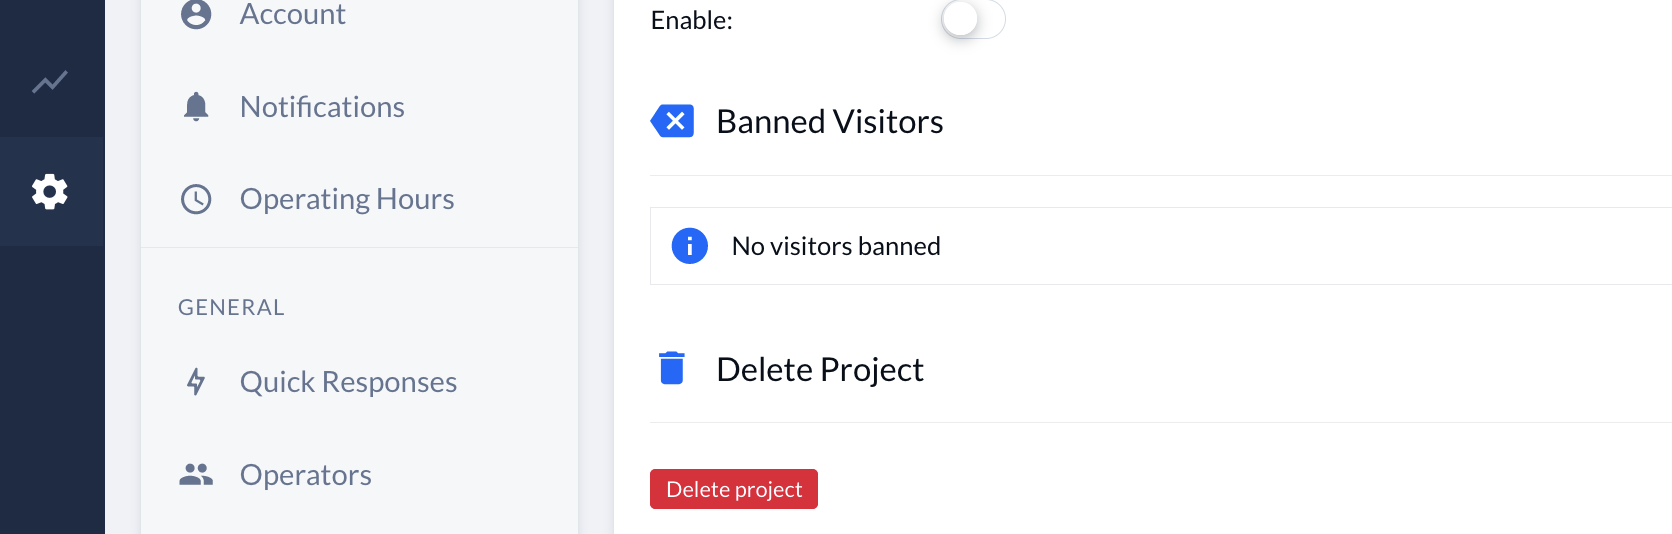Open Operating Hours settings

pos(360,199)
